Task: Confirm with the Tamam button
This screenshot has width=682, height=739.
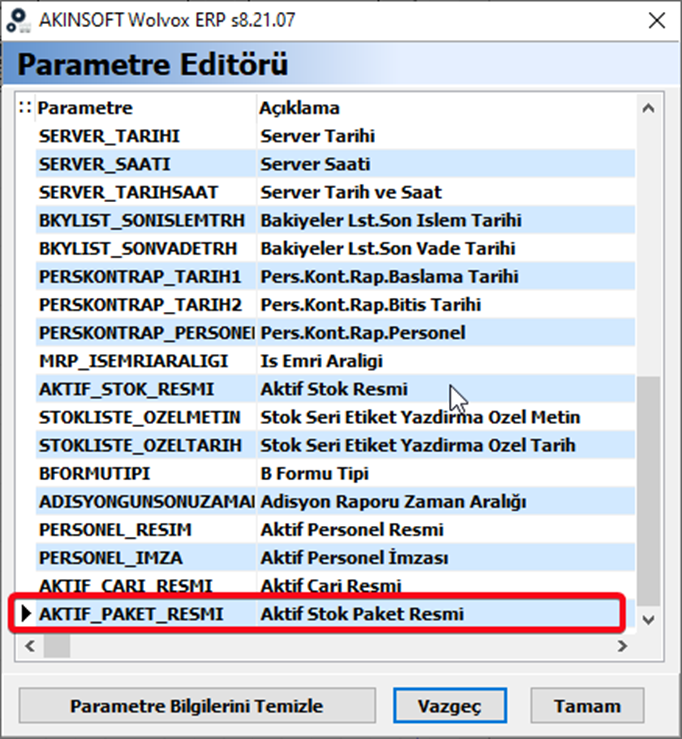Action: 587,706
